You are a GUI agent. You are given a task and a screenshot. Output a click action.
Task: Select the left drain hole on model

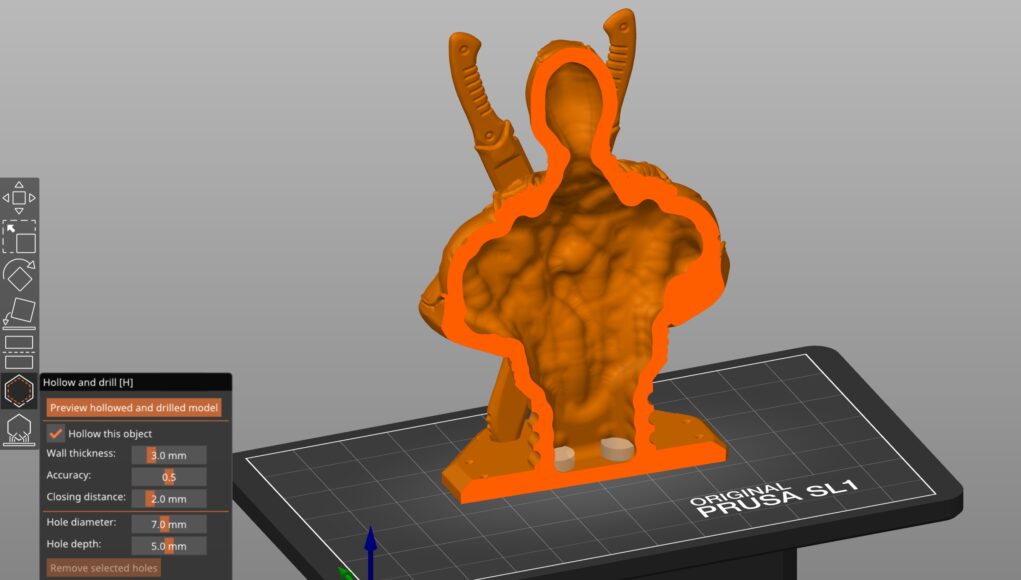[564, 458]
